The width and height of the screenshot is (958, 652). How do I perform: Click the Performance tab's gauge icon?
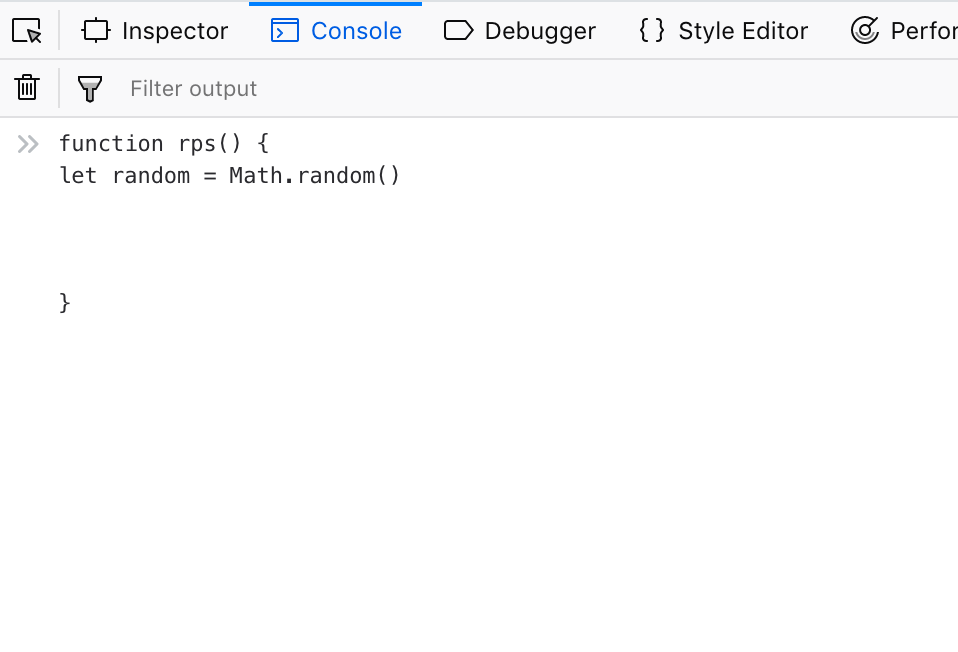865,31
